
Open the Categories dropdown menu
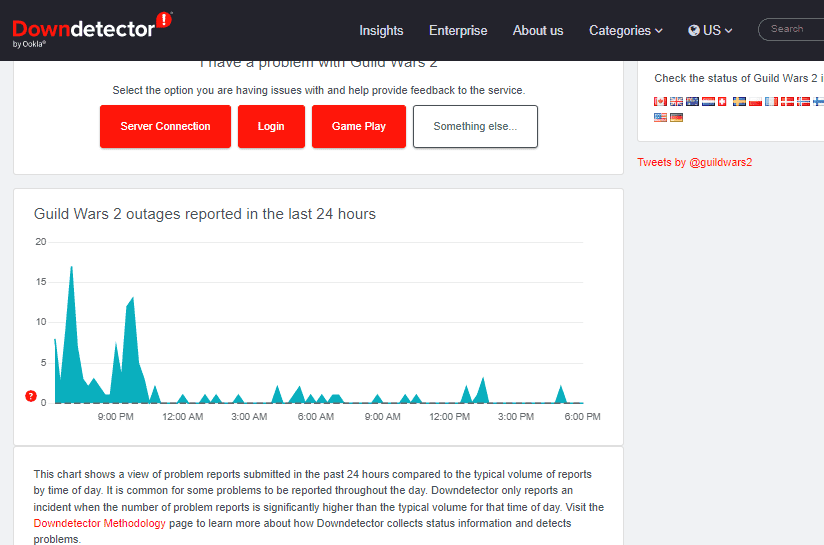tap(625, 30)
